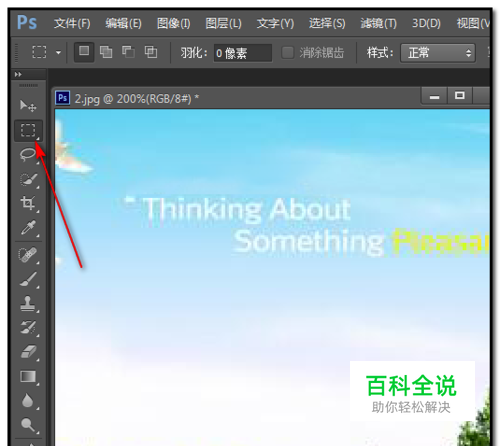Select the Quick Selection tool
Screen dimensions: 500x446
(28, 180)
